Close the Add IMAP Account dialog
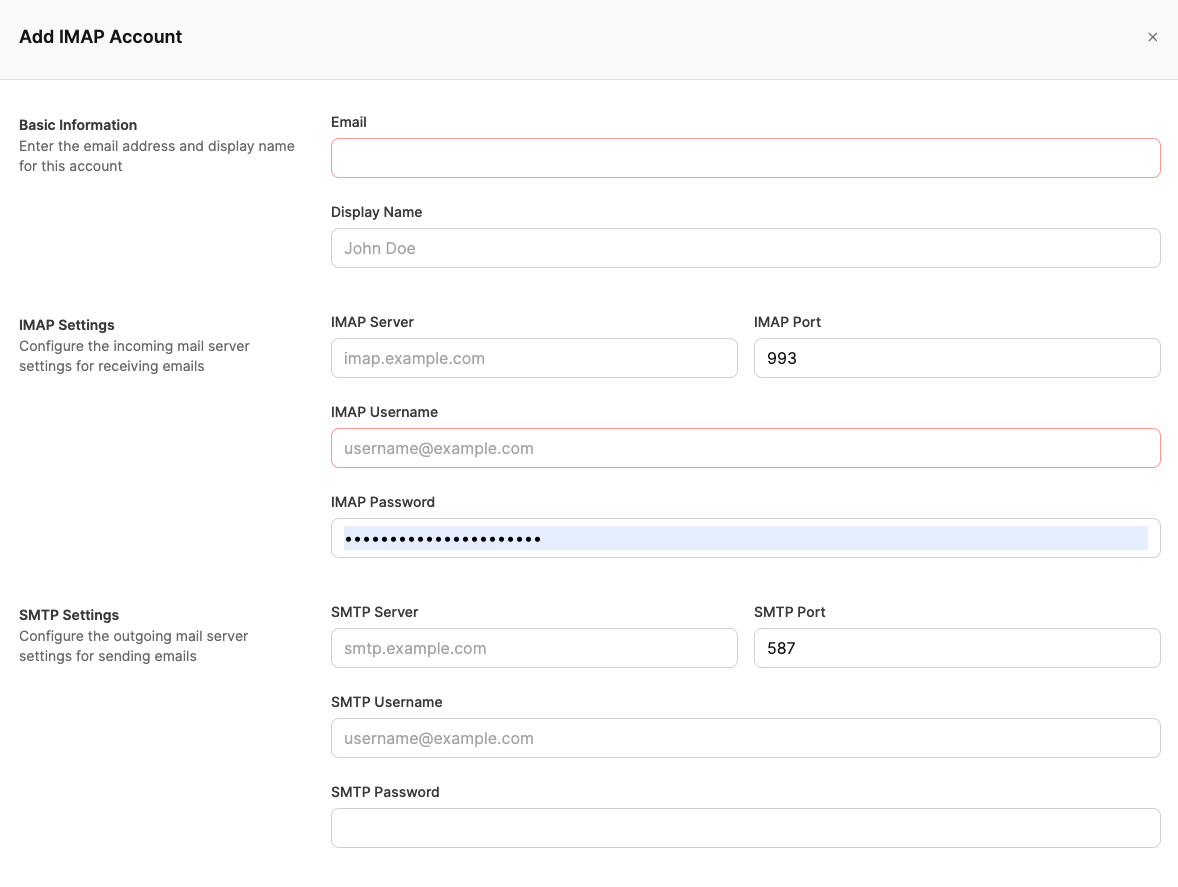 [x=1152, y=37]
